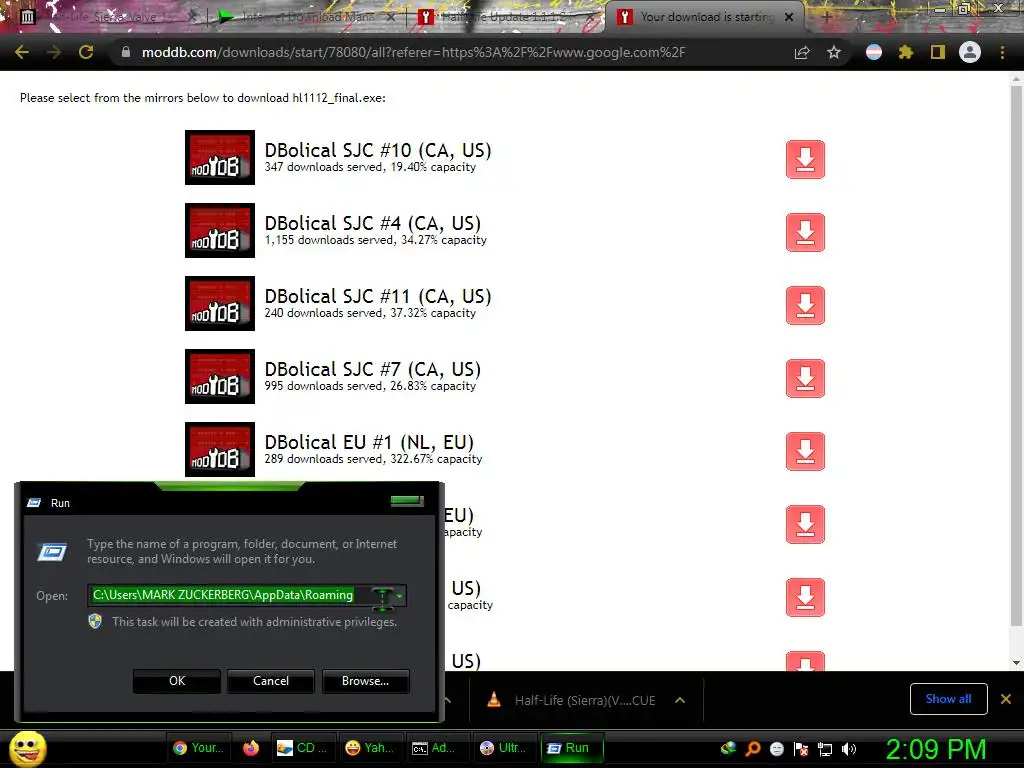Switch to Chrome 'Your...' taskbar button
Viewport: 1024px width, 768px height.
coord(199,748)
